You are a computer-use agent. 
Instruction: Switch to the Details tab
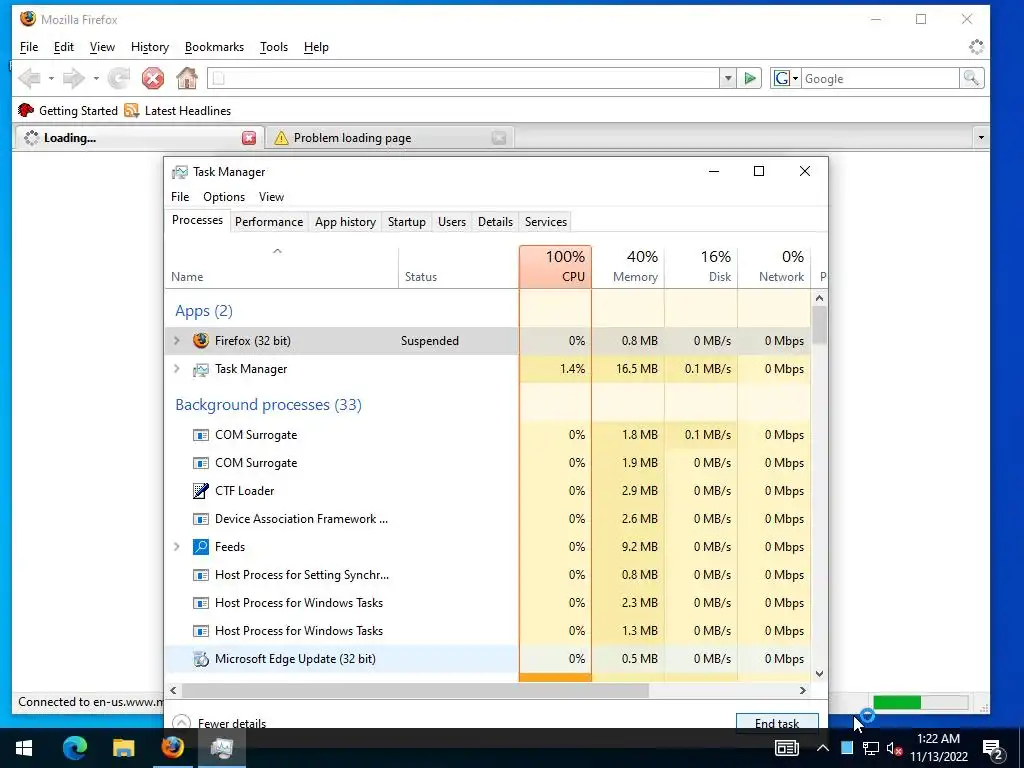coord(495,221)
